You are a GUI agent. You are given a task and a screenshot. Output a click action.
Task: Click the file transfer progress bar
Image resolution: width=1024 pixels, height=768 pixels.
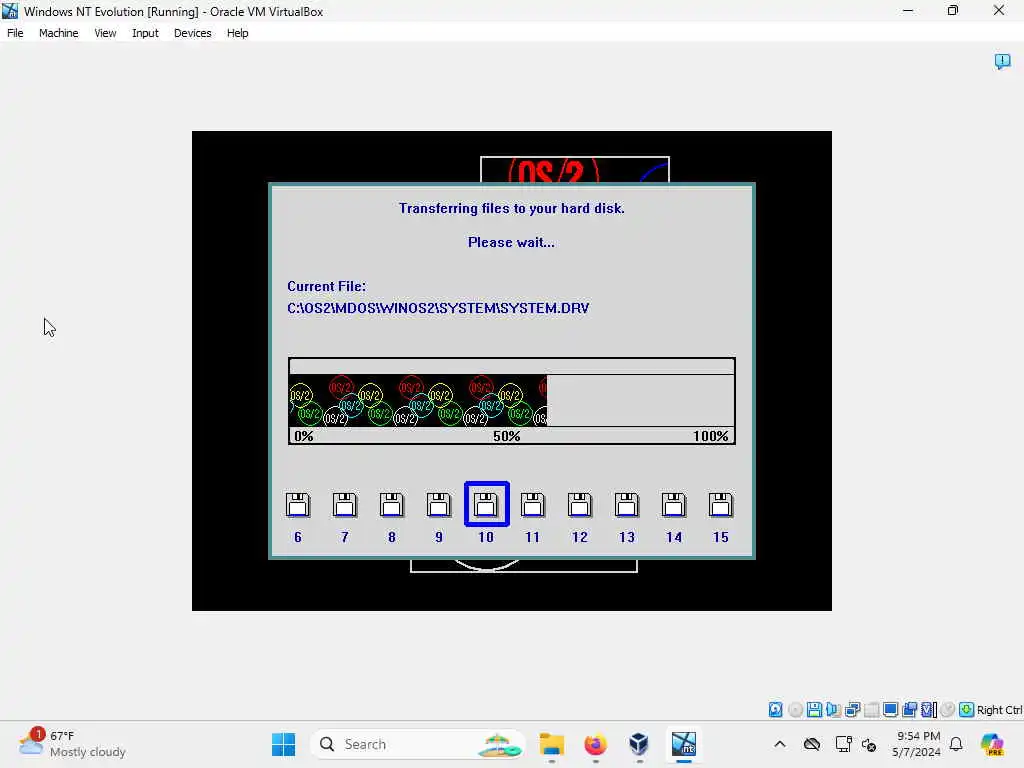click(x=512, y=400)
